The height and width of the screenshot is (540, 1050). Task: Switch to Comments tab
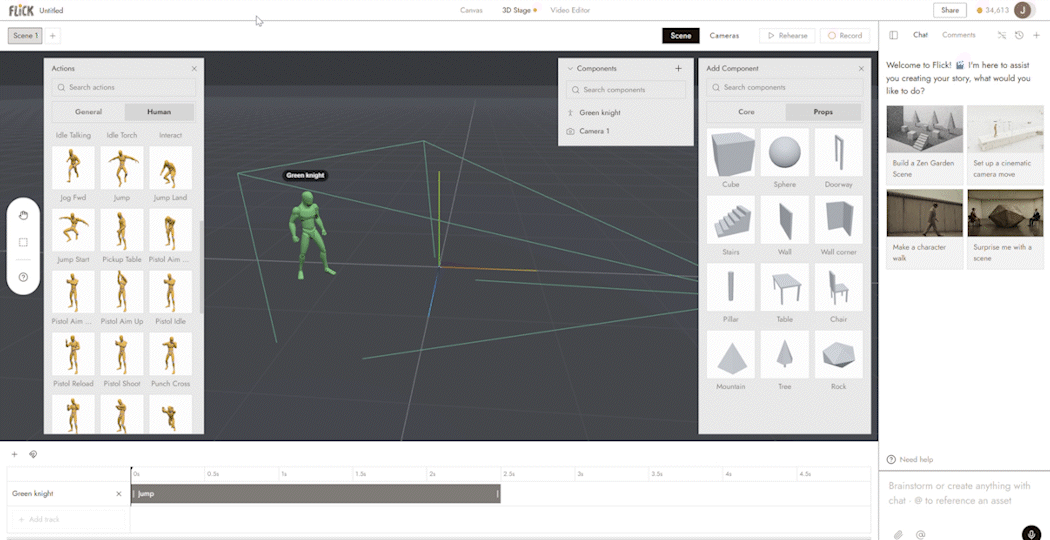(959, 35)
